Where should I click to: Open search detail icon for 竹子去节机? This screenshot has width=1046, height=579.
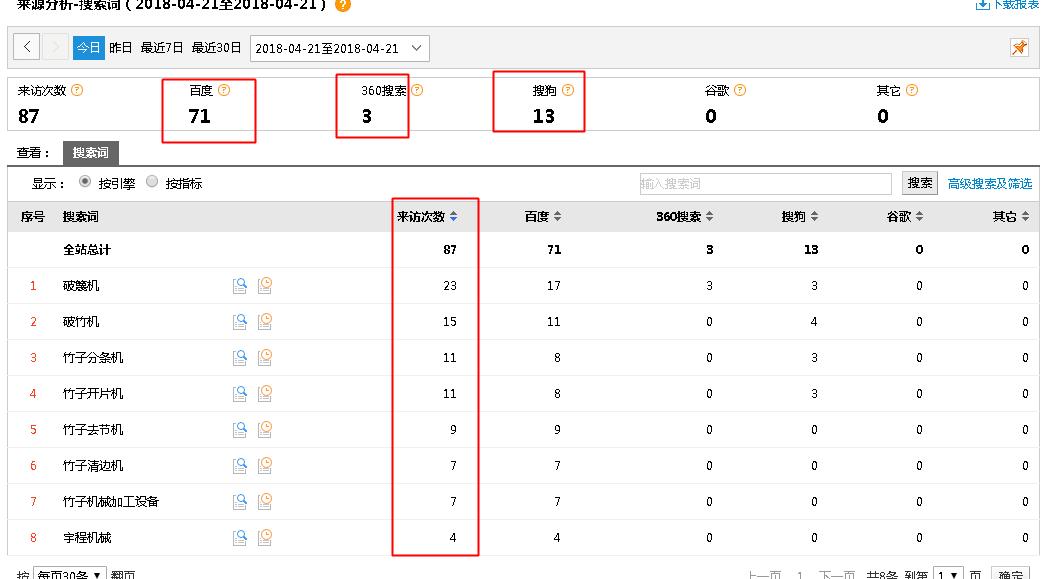coord(240,430)
